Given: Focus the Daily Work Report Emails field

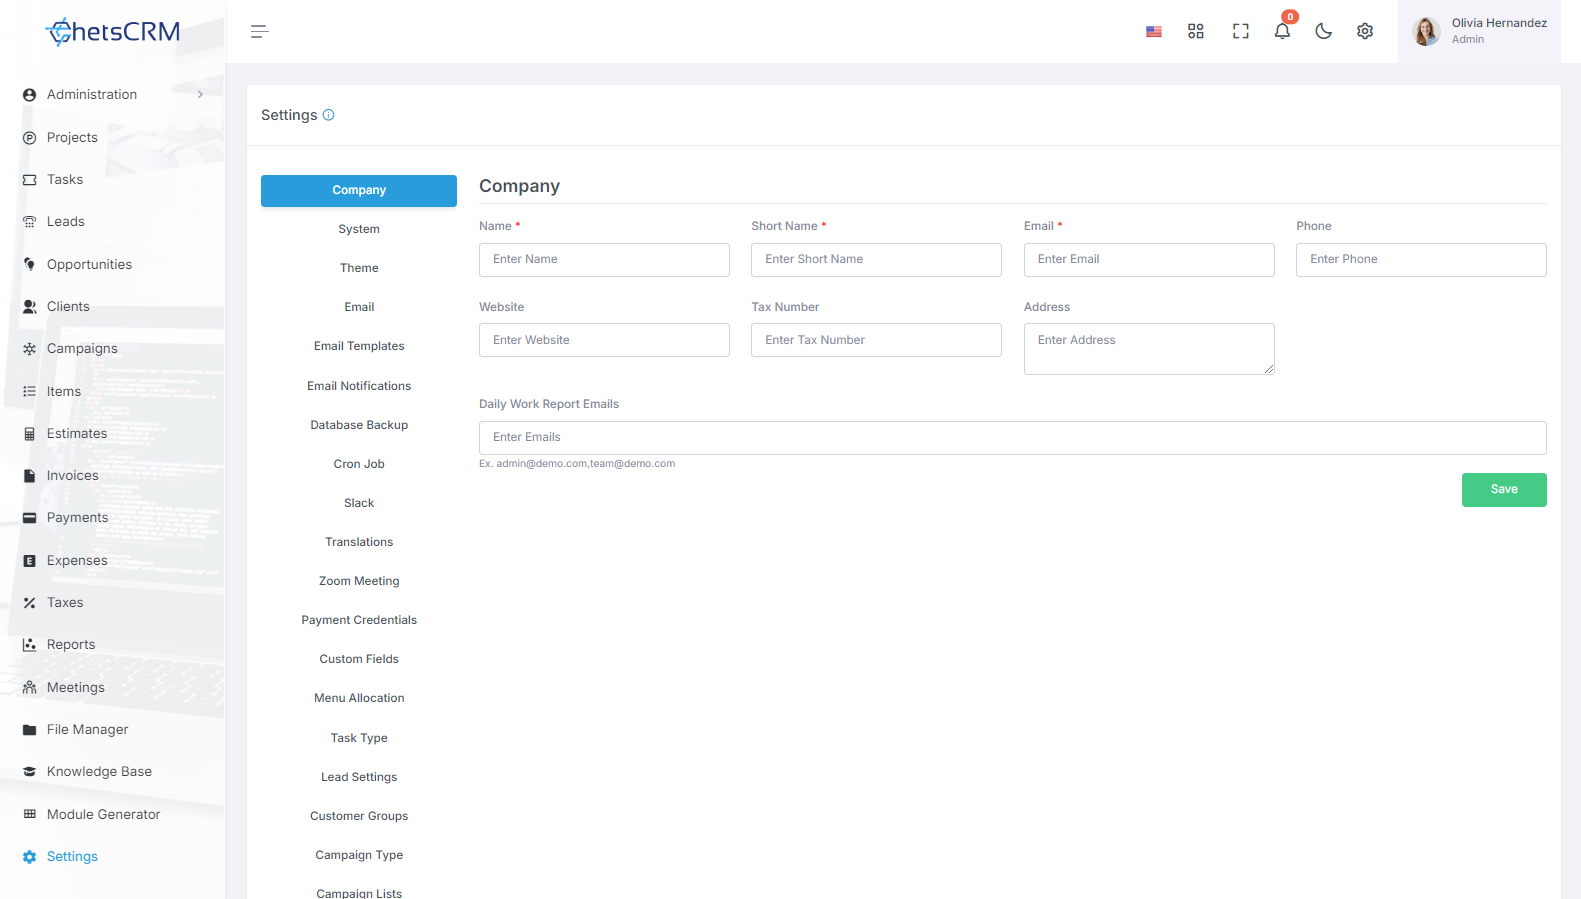Looking at the screenshot, I should [x=1013, y=438].
